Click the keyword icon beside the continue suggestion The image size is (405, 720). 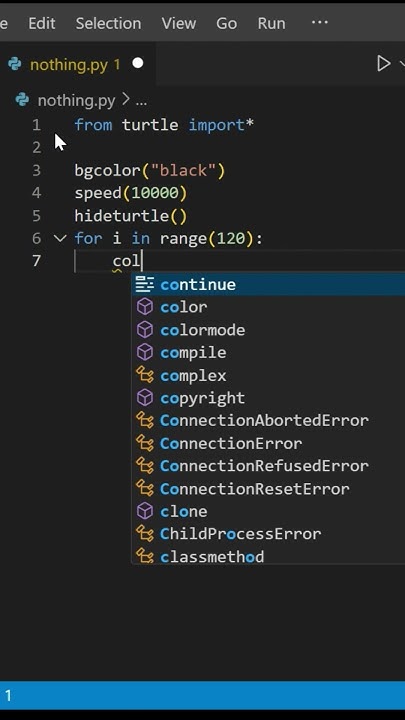pos(145,284)
